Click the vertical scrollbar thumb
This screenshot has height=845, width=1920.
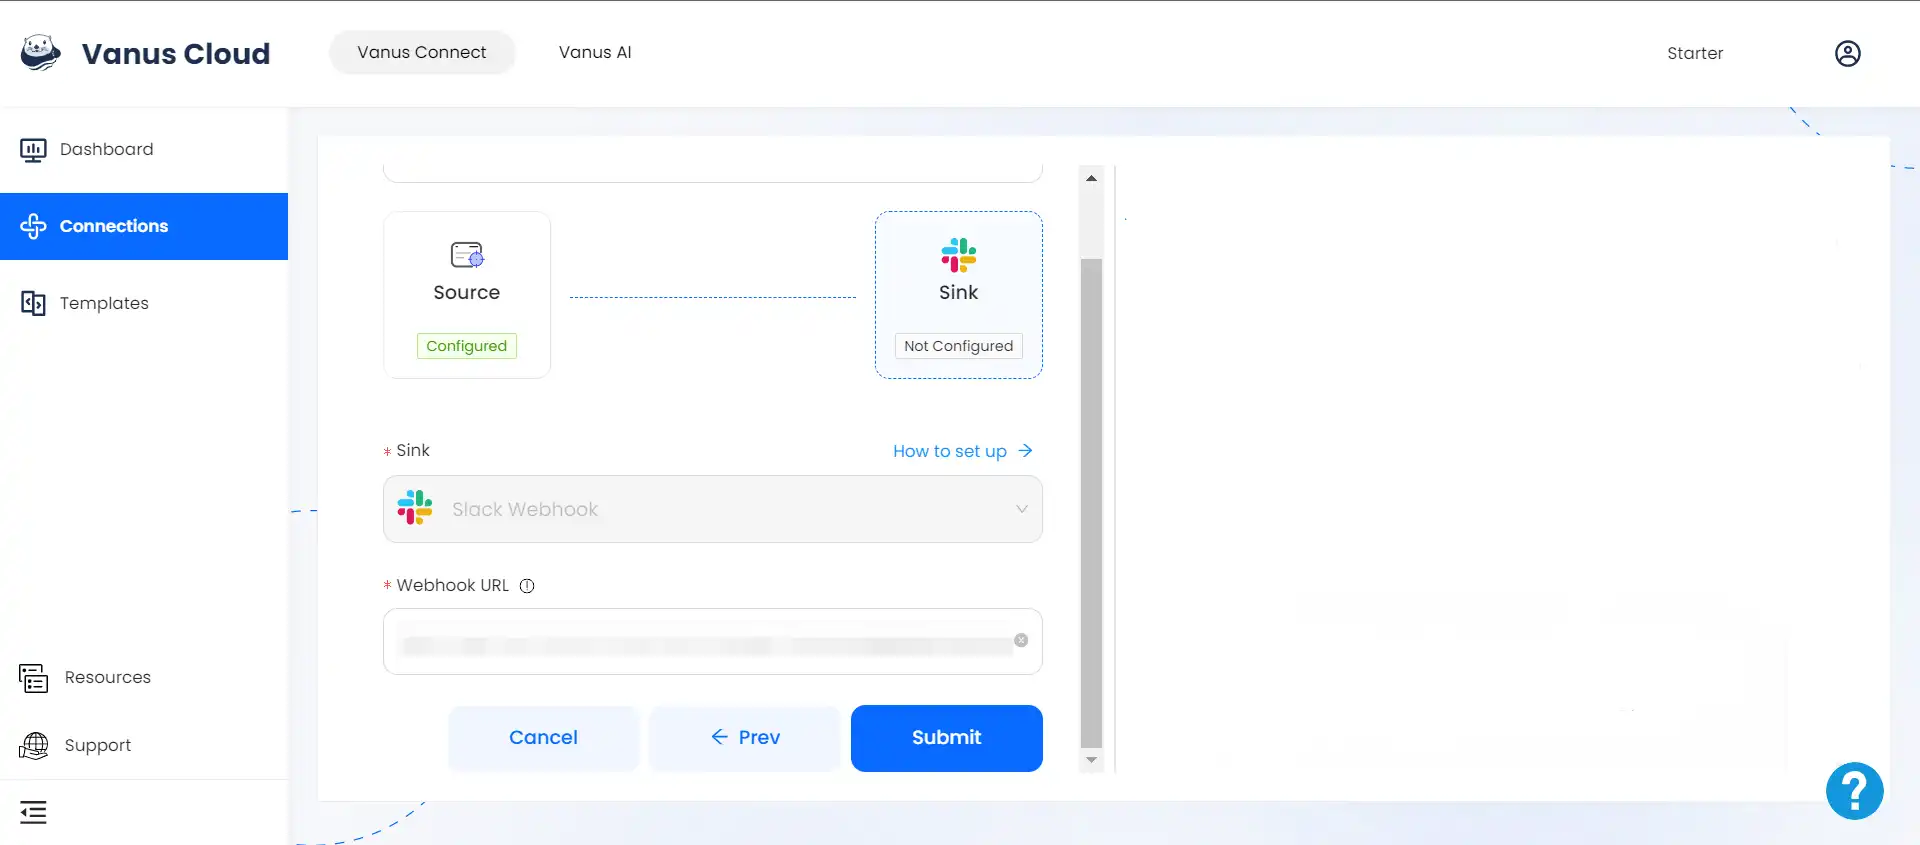tap(1091, 503)
